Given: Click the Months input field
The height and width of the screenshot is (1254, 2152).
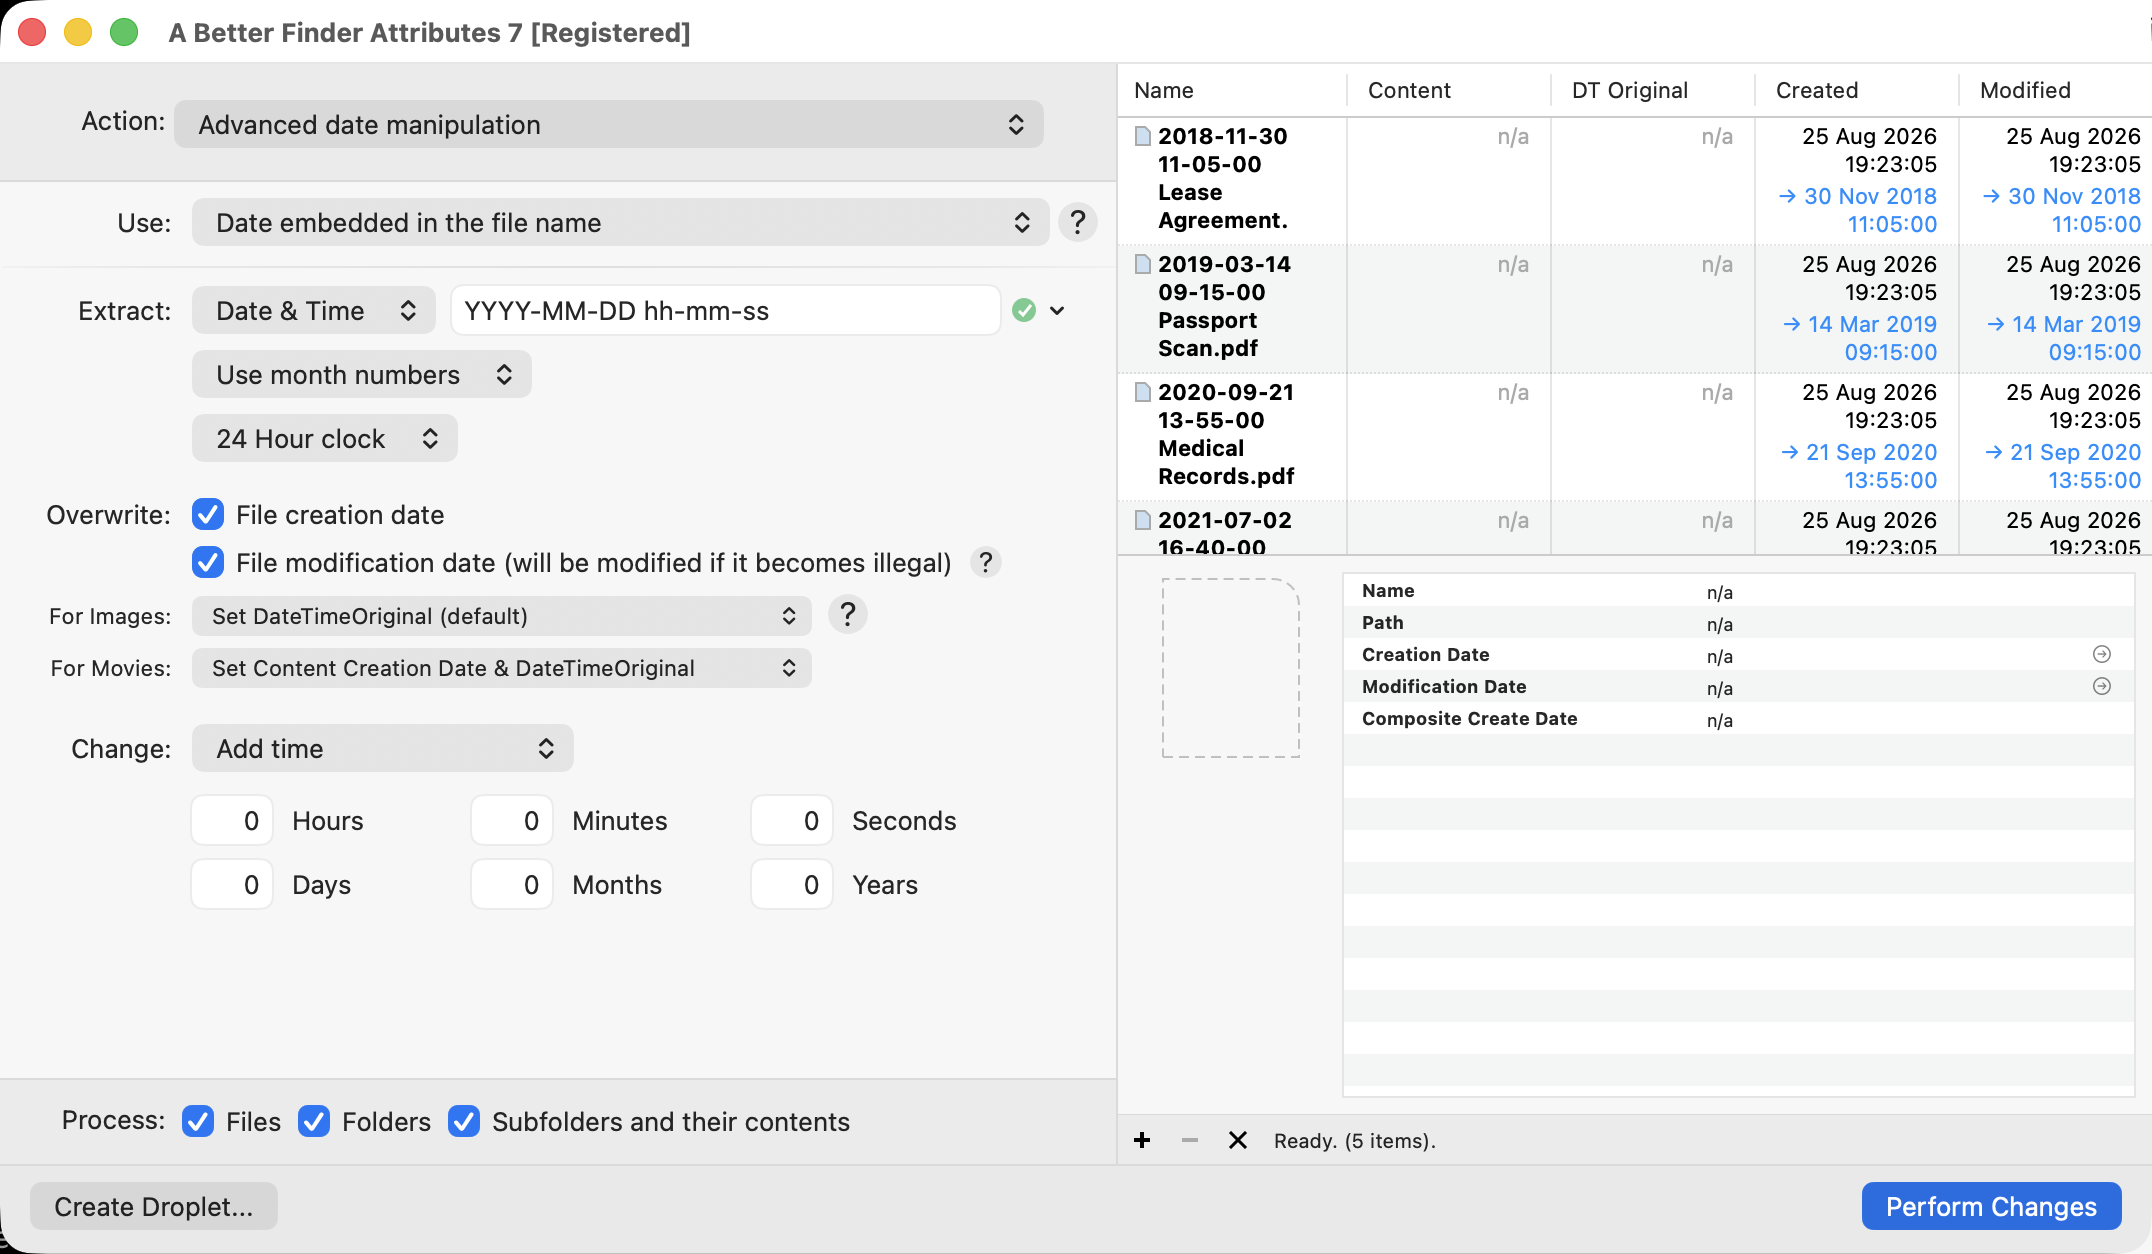Looking at the screenshot, I should 512,884.
